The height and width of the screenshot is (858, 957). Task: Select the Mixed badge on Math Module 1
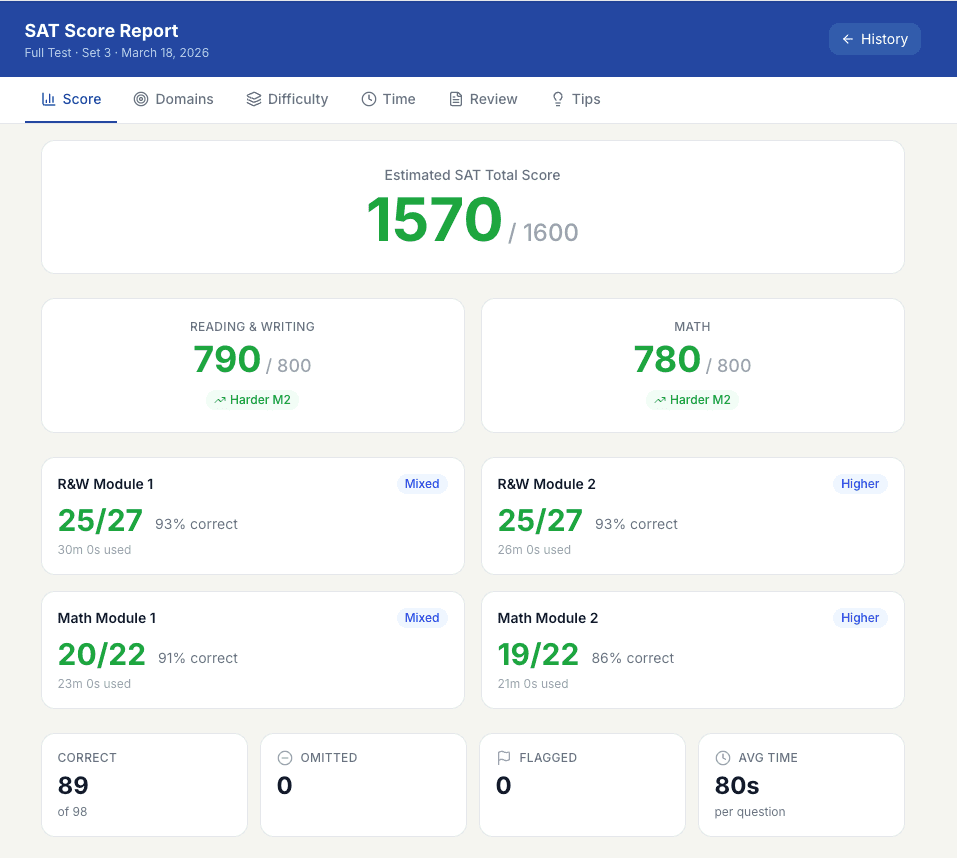[422, 617]
